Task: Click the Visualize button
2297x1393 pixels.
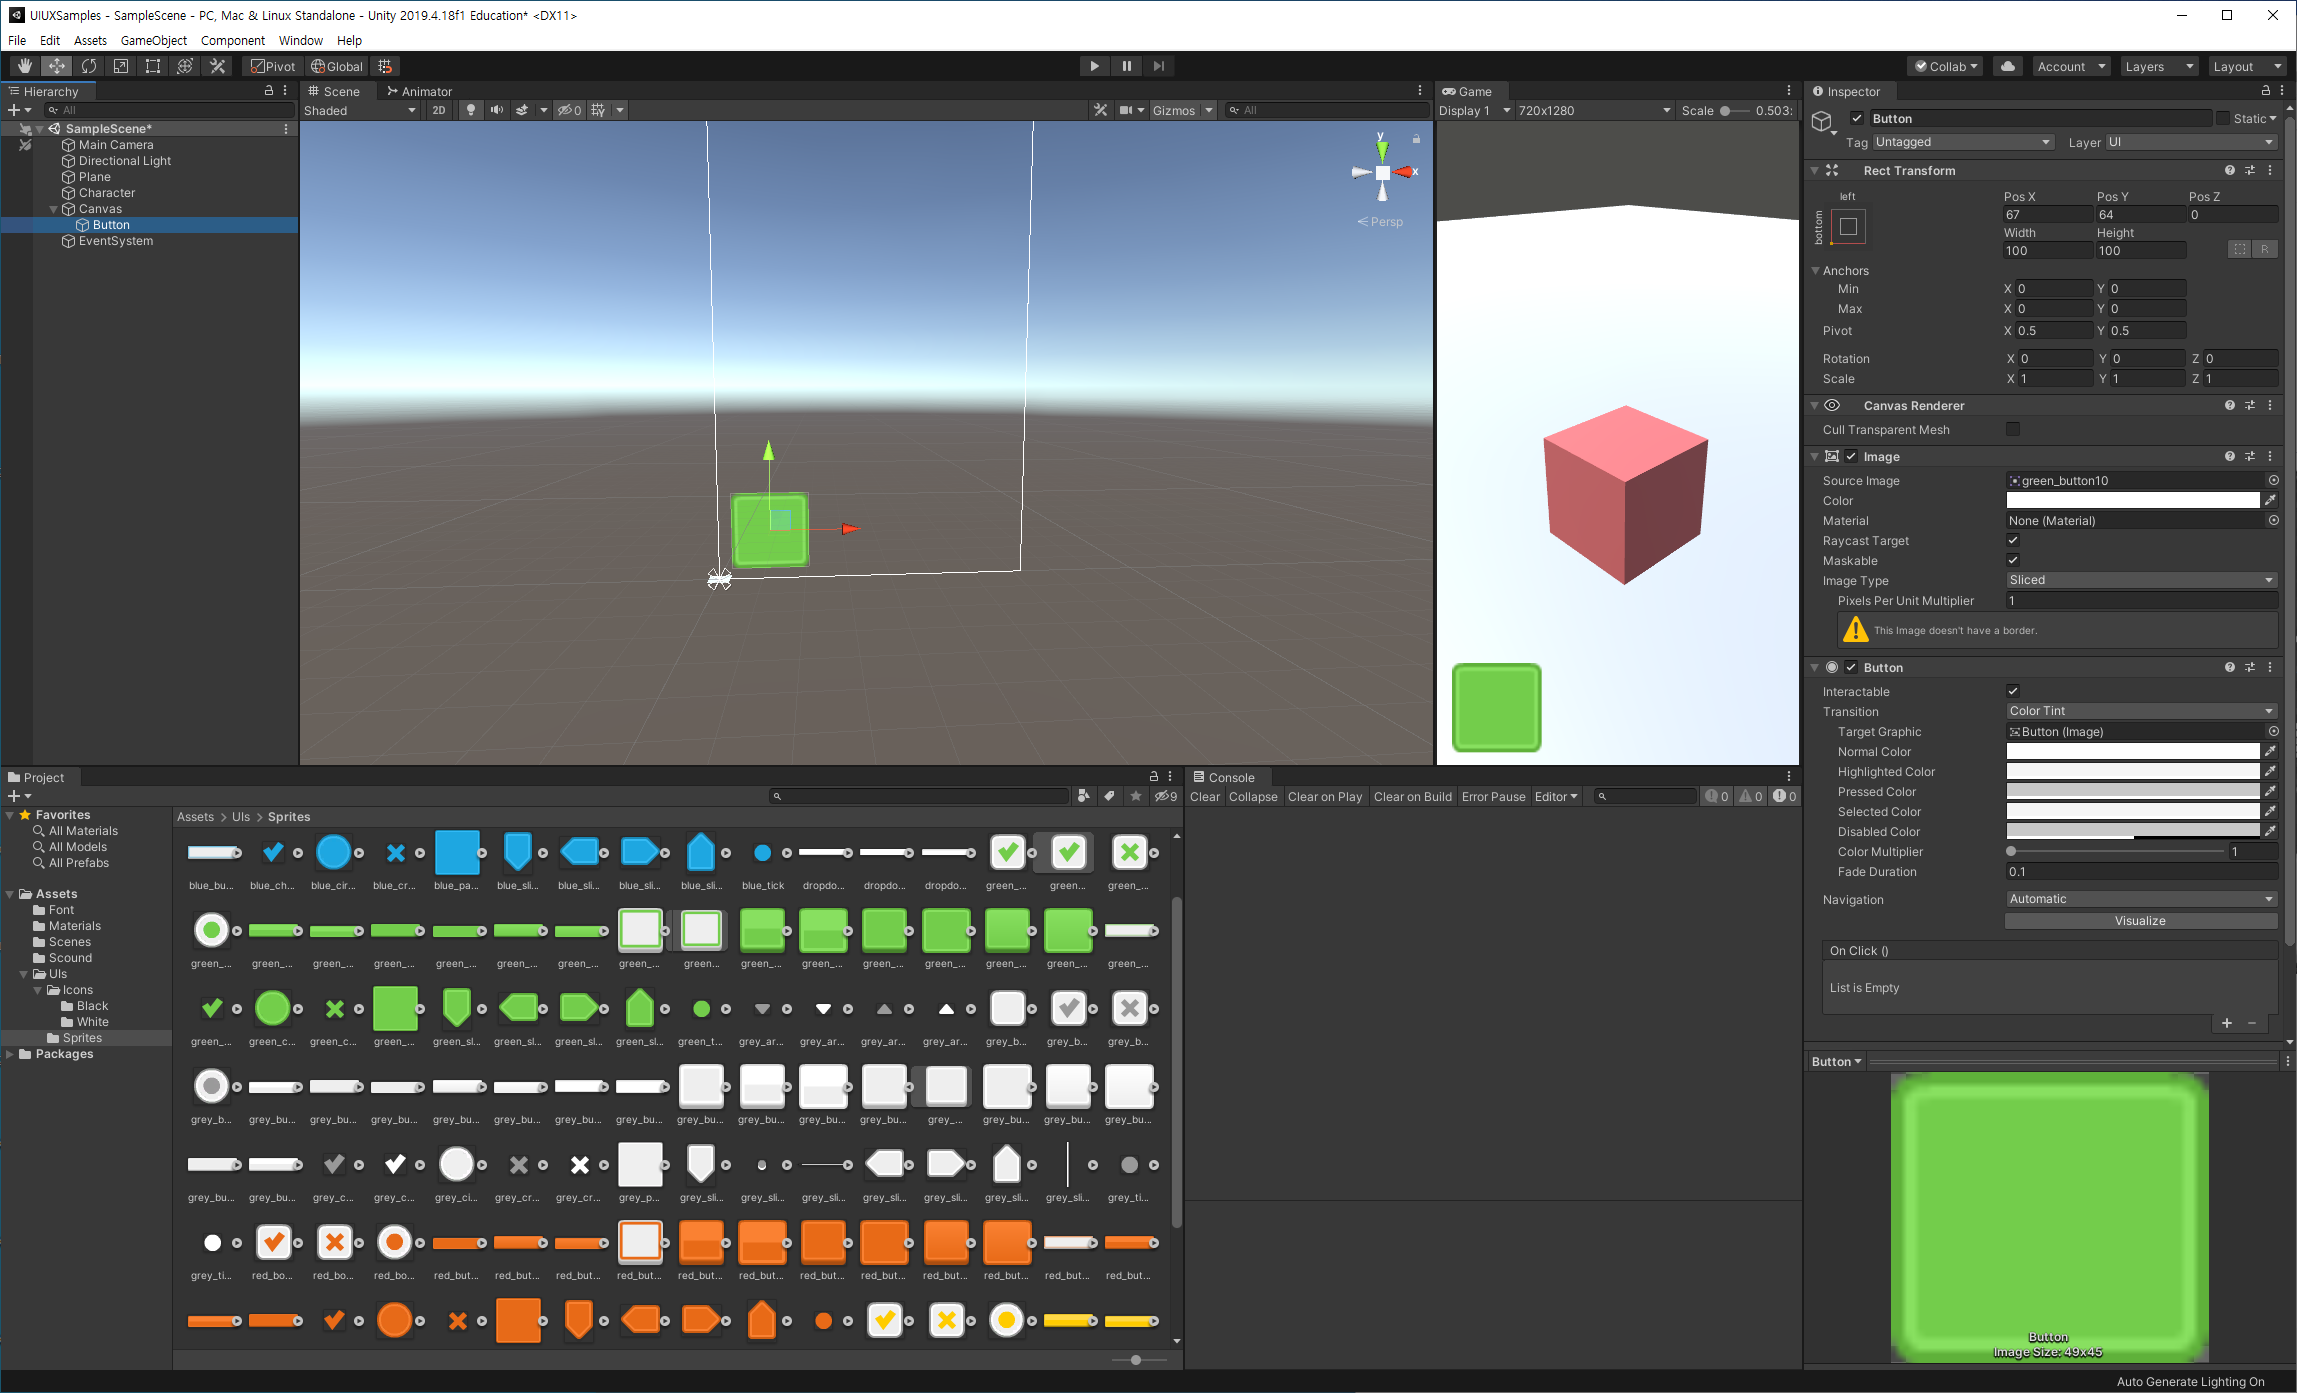Action: point(2140,921)
